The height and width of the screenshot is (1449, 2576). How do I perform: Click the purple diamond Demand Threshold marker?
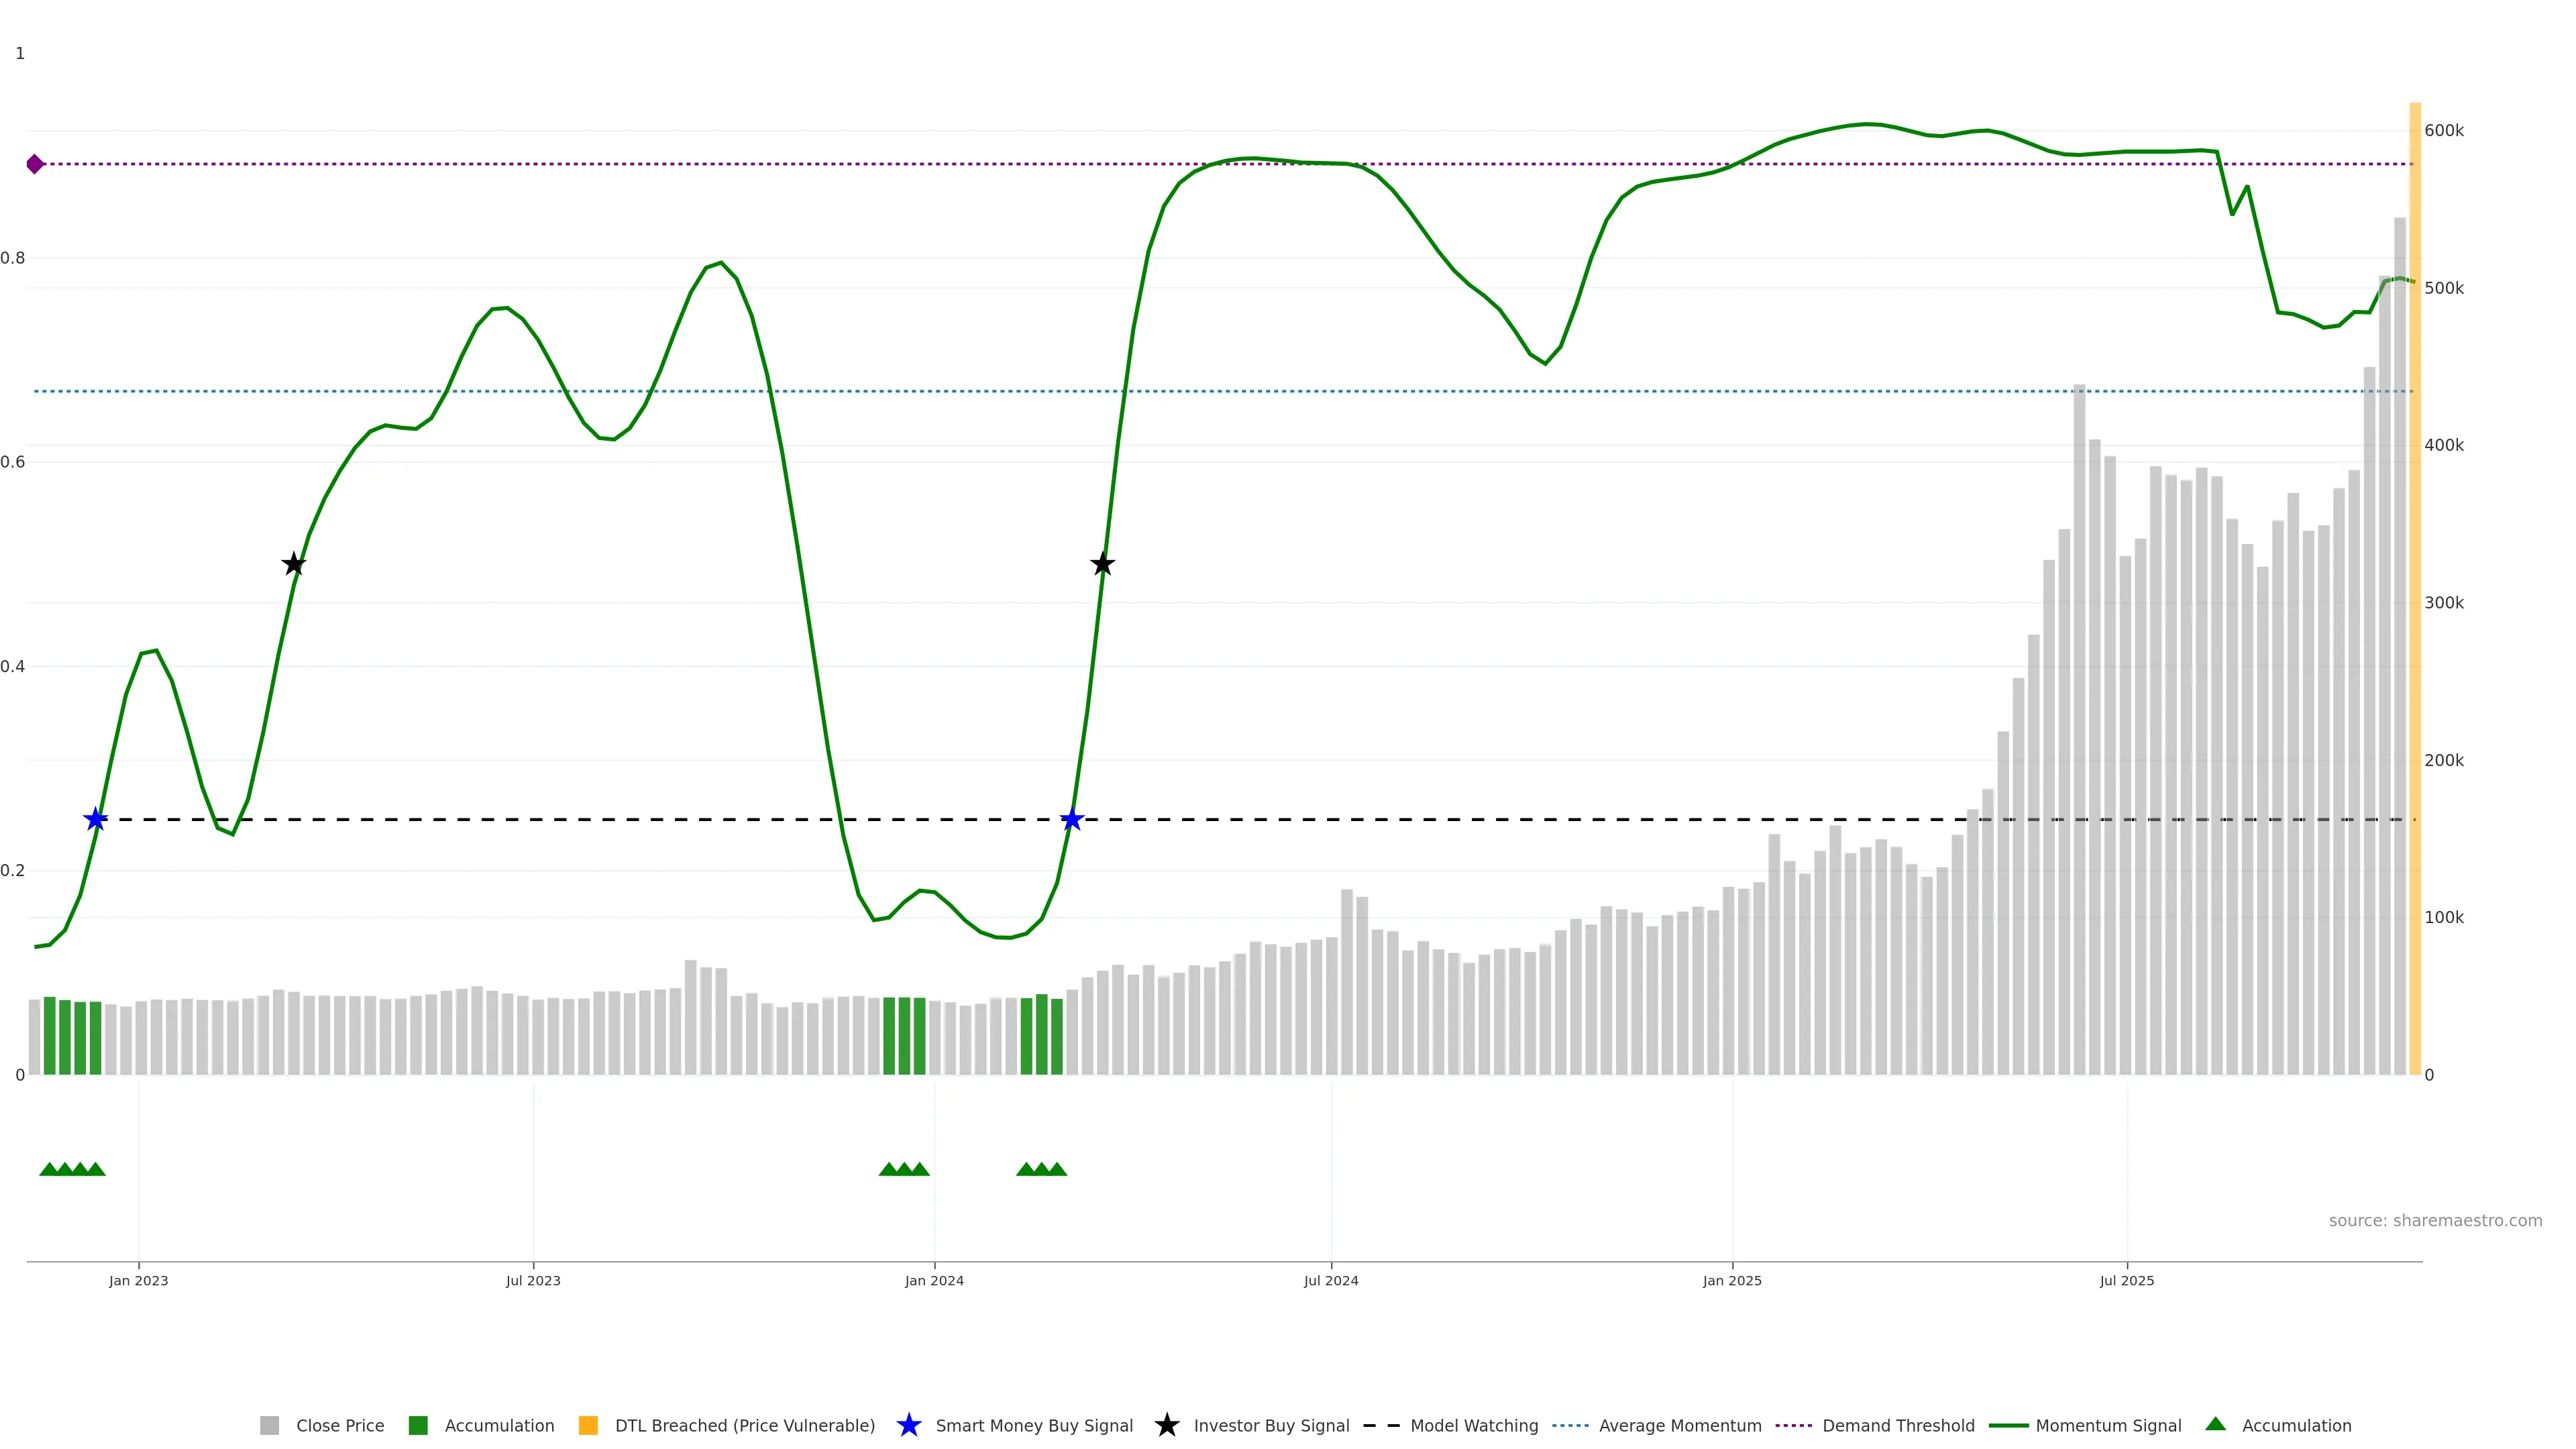[x=35, y=164]
